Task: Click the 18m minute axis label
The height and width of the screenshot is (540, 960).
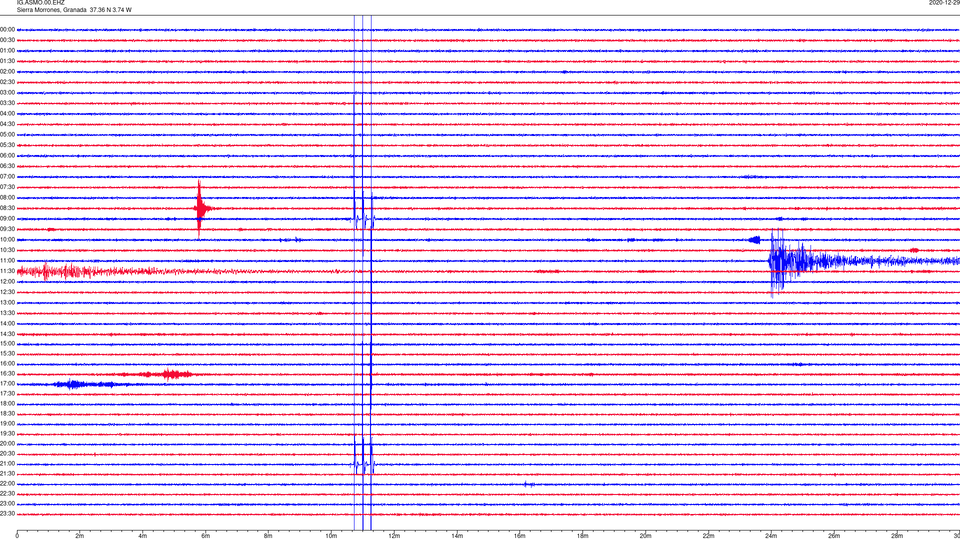Action: (583, 536)
